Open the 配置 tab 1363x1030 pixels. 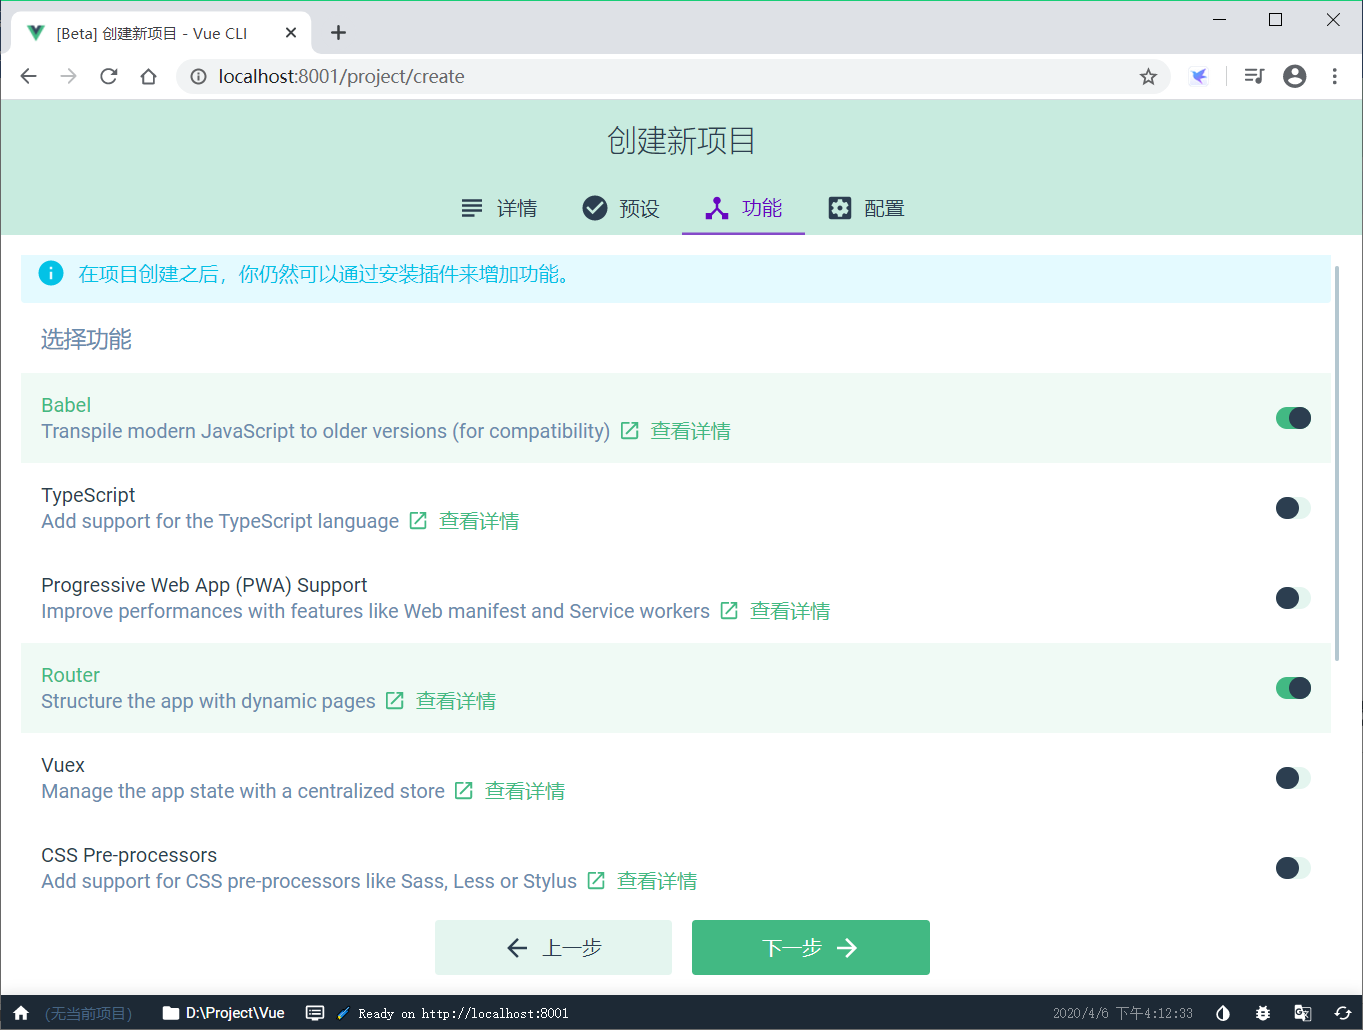pos(866,208)
